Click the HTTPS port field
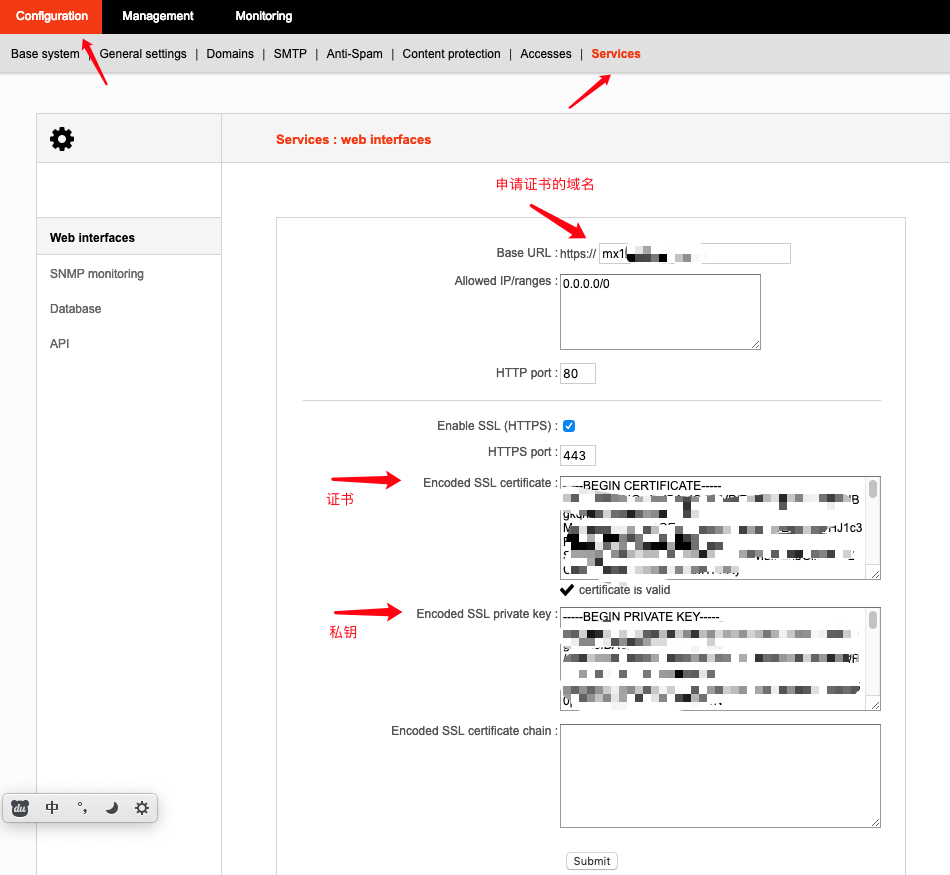Viewport: 950px width, 875px height. [578, 456]
